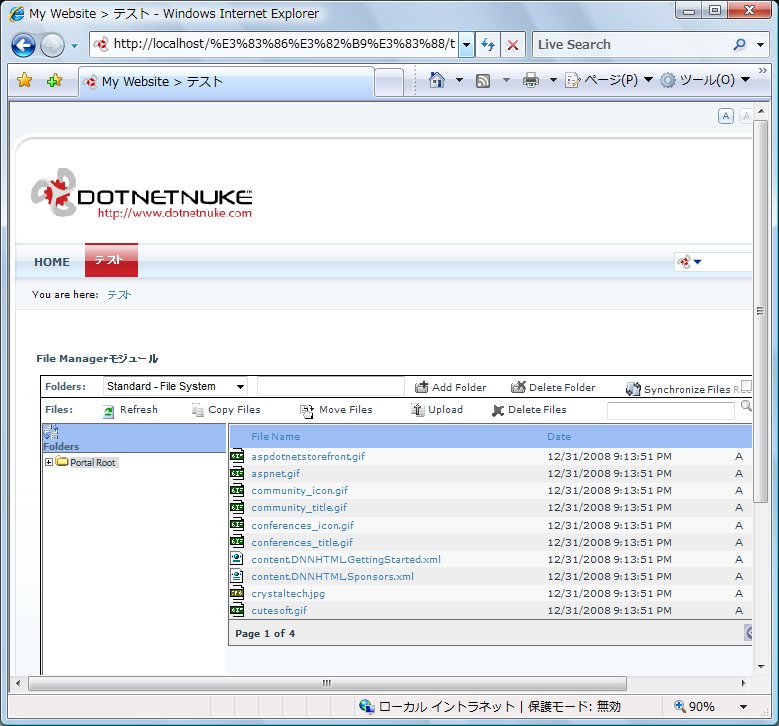
Task: Open the recent pages dropdown arrow
Action: click(75, 46)
